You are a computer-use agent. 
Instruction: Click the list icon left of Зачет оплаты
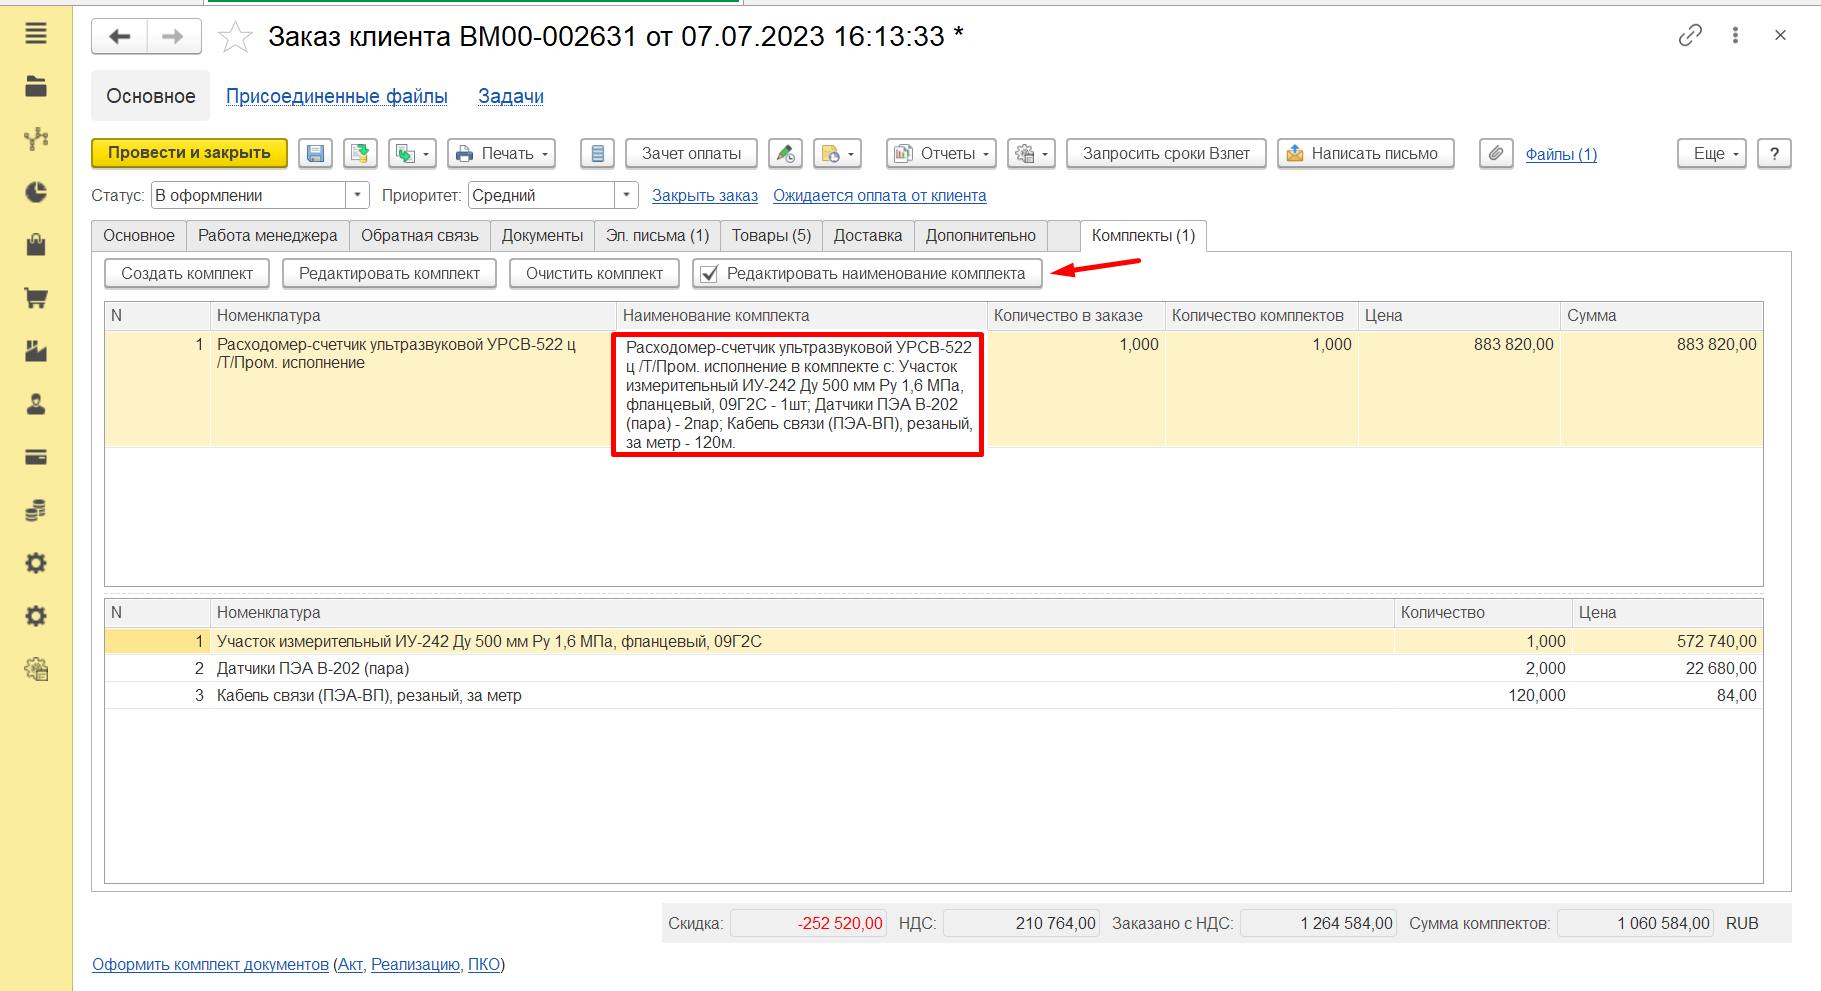pos(597,153)
